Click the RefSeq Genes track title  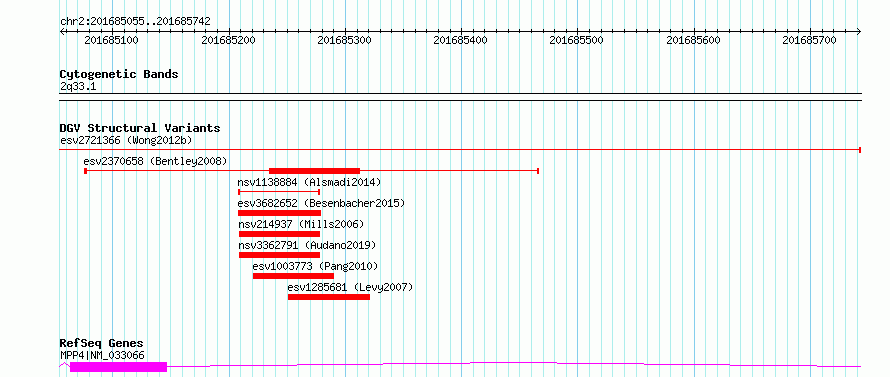click(101, 344)
